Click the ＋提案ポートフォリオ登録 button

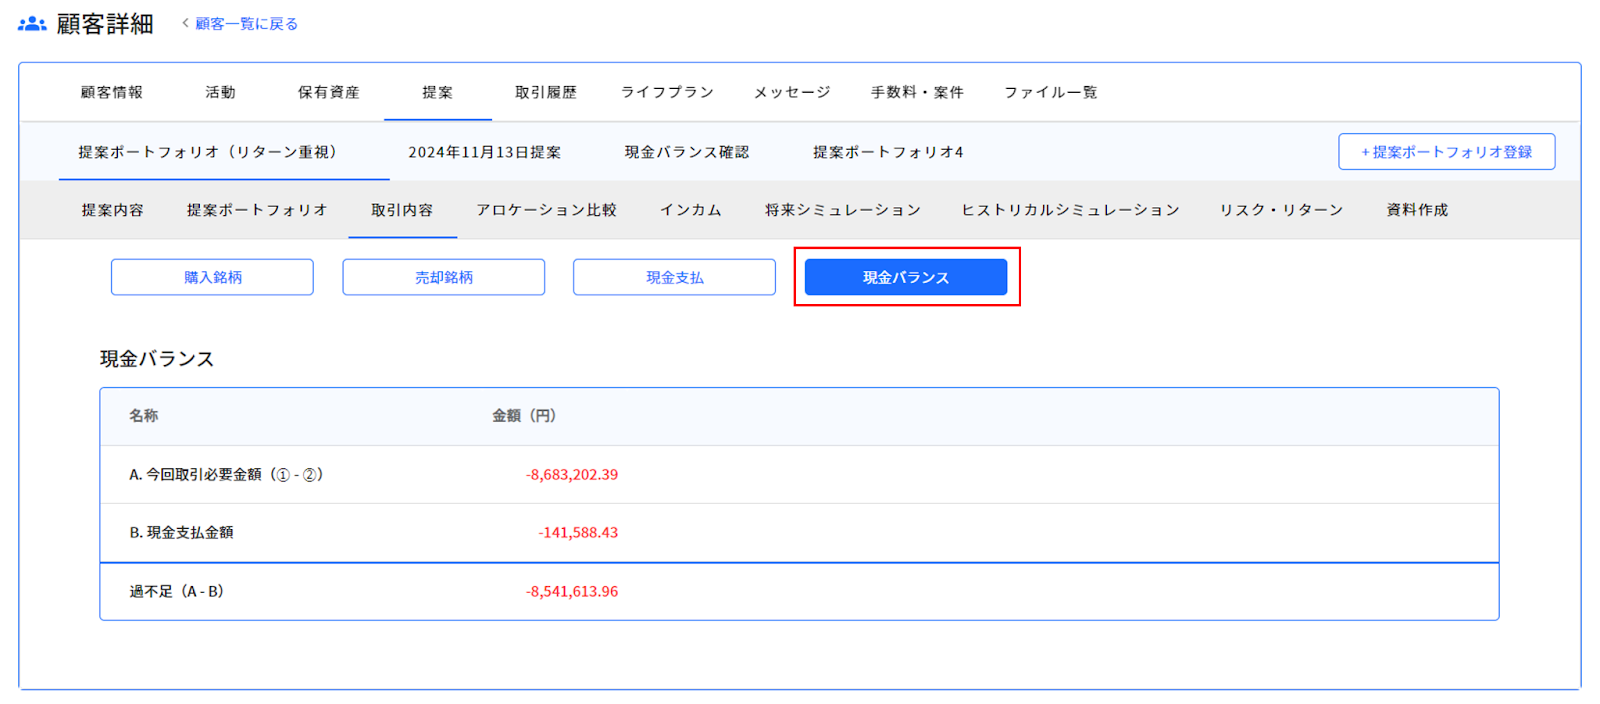(1447, 152)
